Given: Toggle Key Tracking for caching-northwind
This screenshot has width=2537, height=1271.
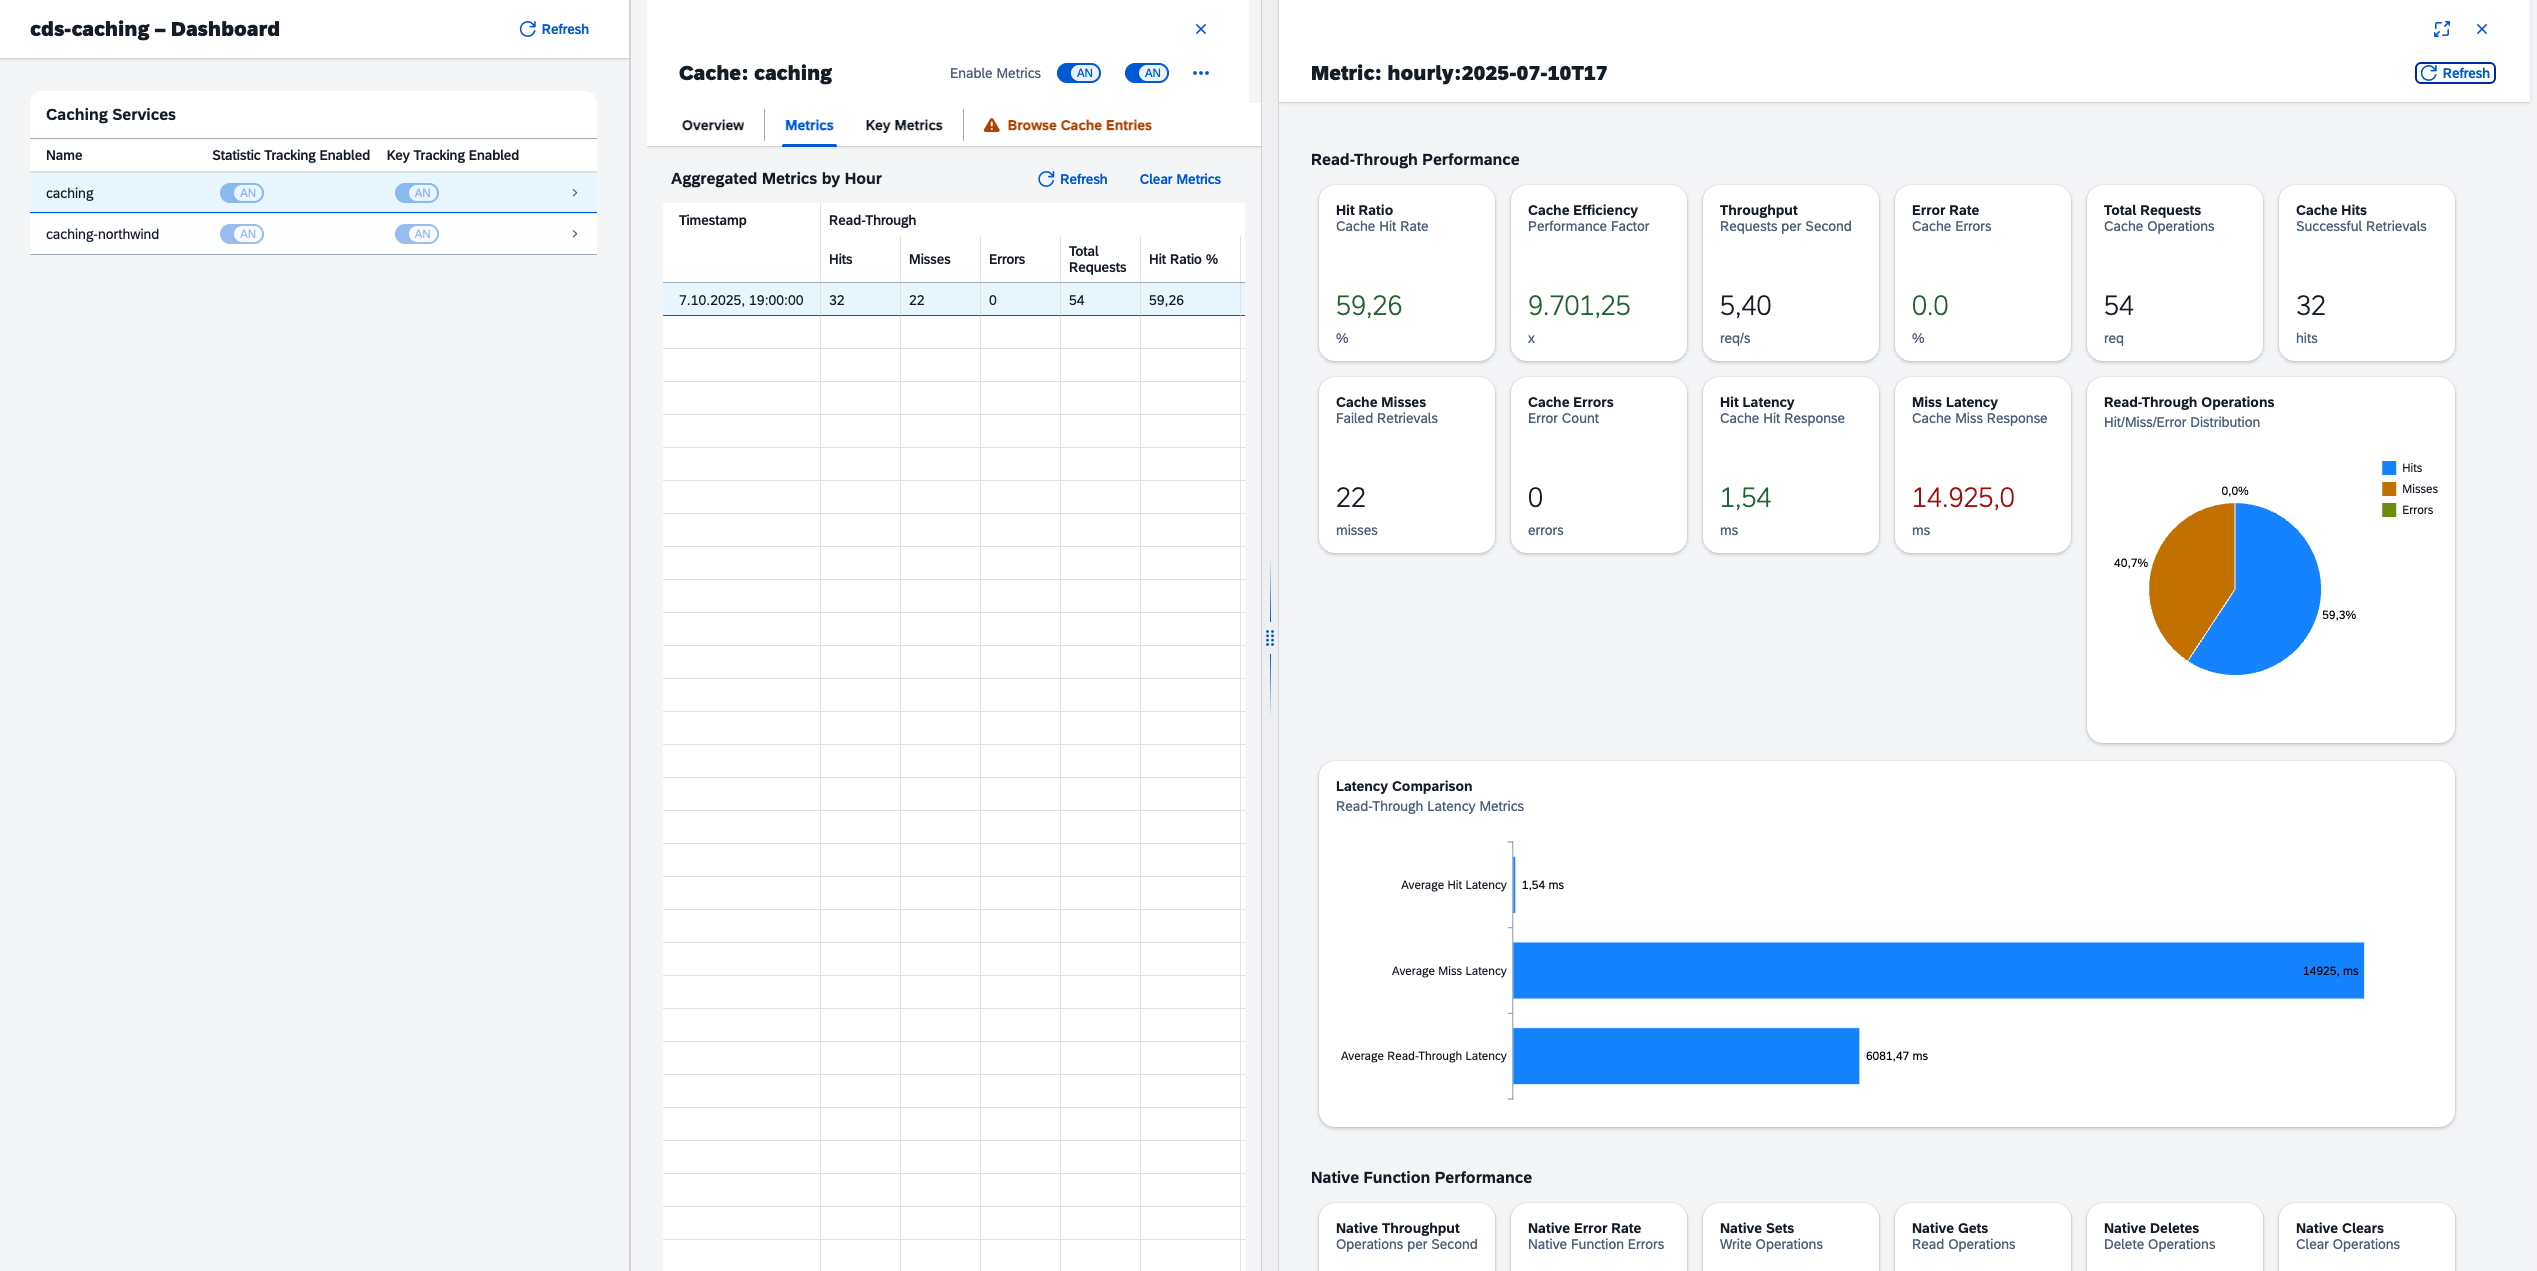Looking at the screenshot, I should [x=416, y=234].
